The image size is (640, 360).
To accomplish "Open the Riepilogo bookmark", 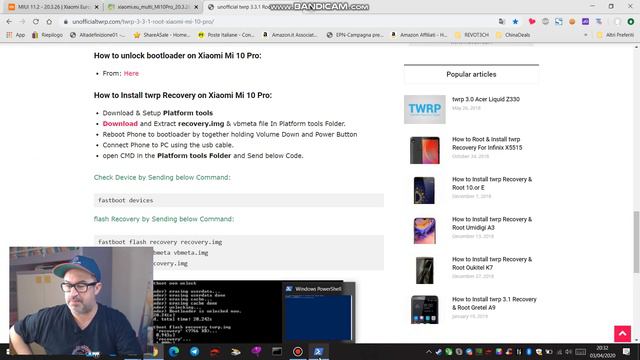I will tap(47, 35).
